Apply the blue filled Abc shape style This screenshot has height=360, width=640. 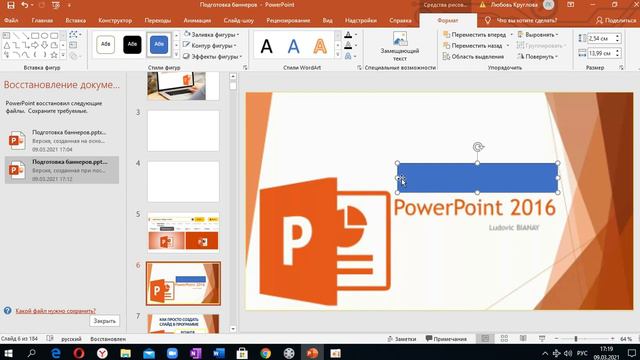(159, 44)
